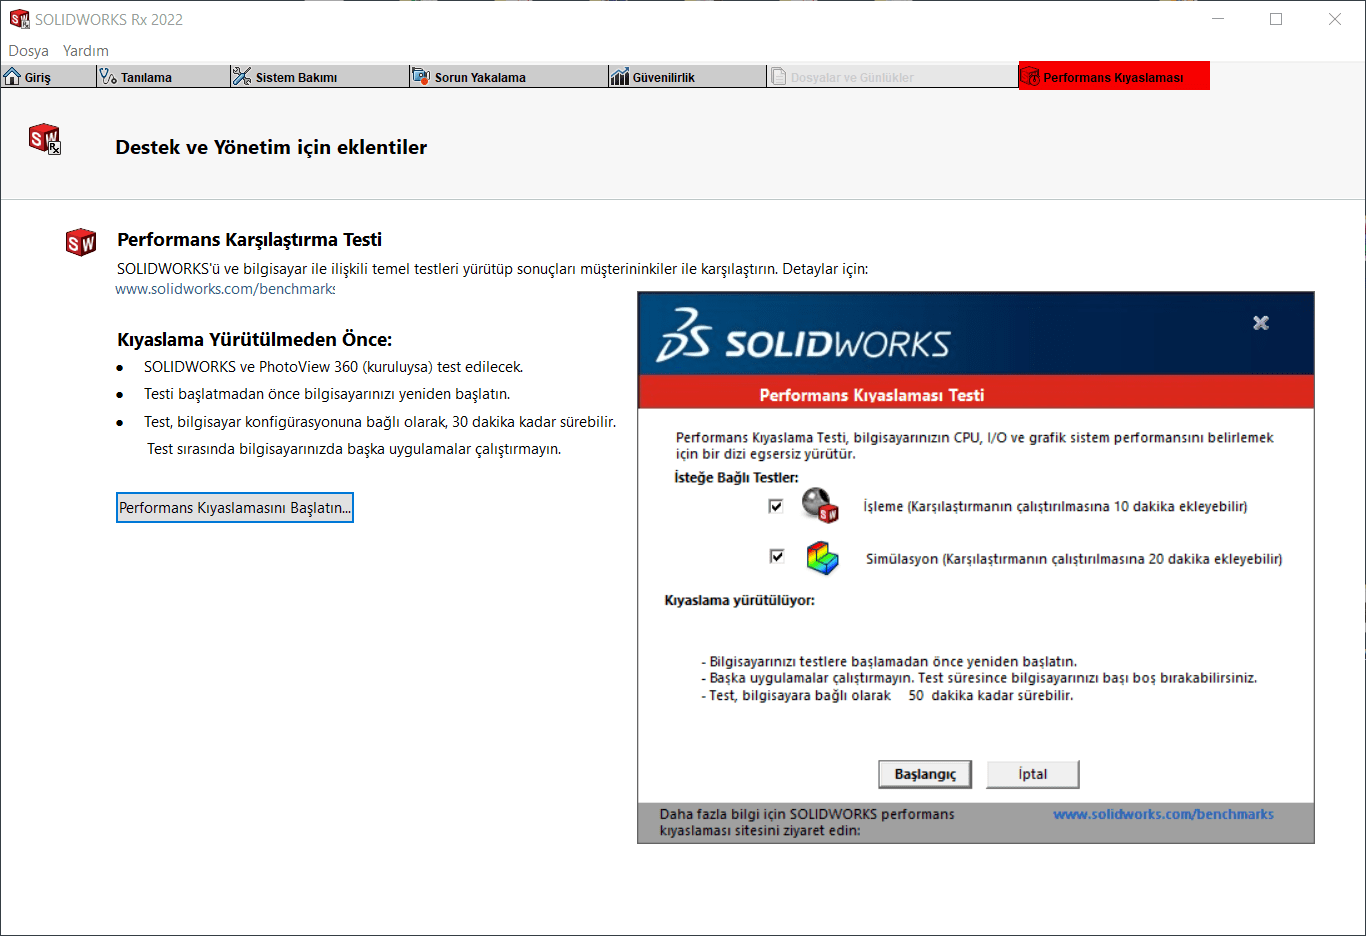Open the Performans Kıyaslaması tab
The image size is (1366, 936).
[1114, 76]
